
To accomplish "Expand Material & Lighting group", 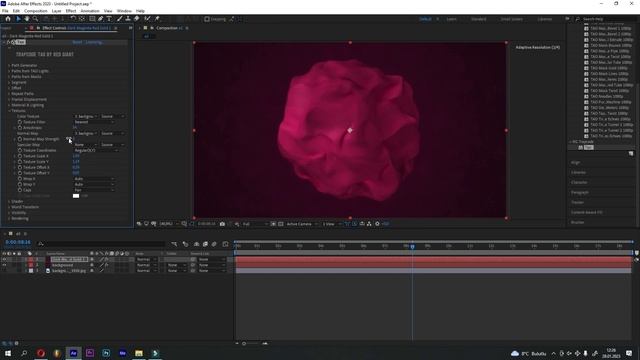I will [x=9, y=105].
